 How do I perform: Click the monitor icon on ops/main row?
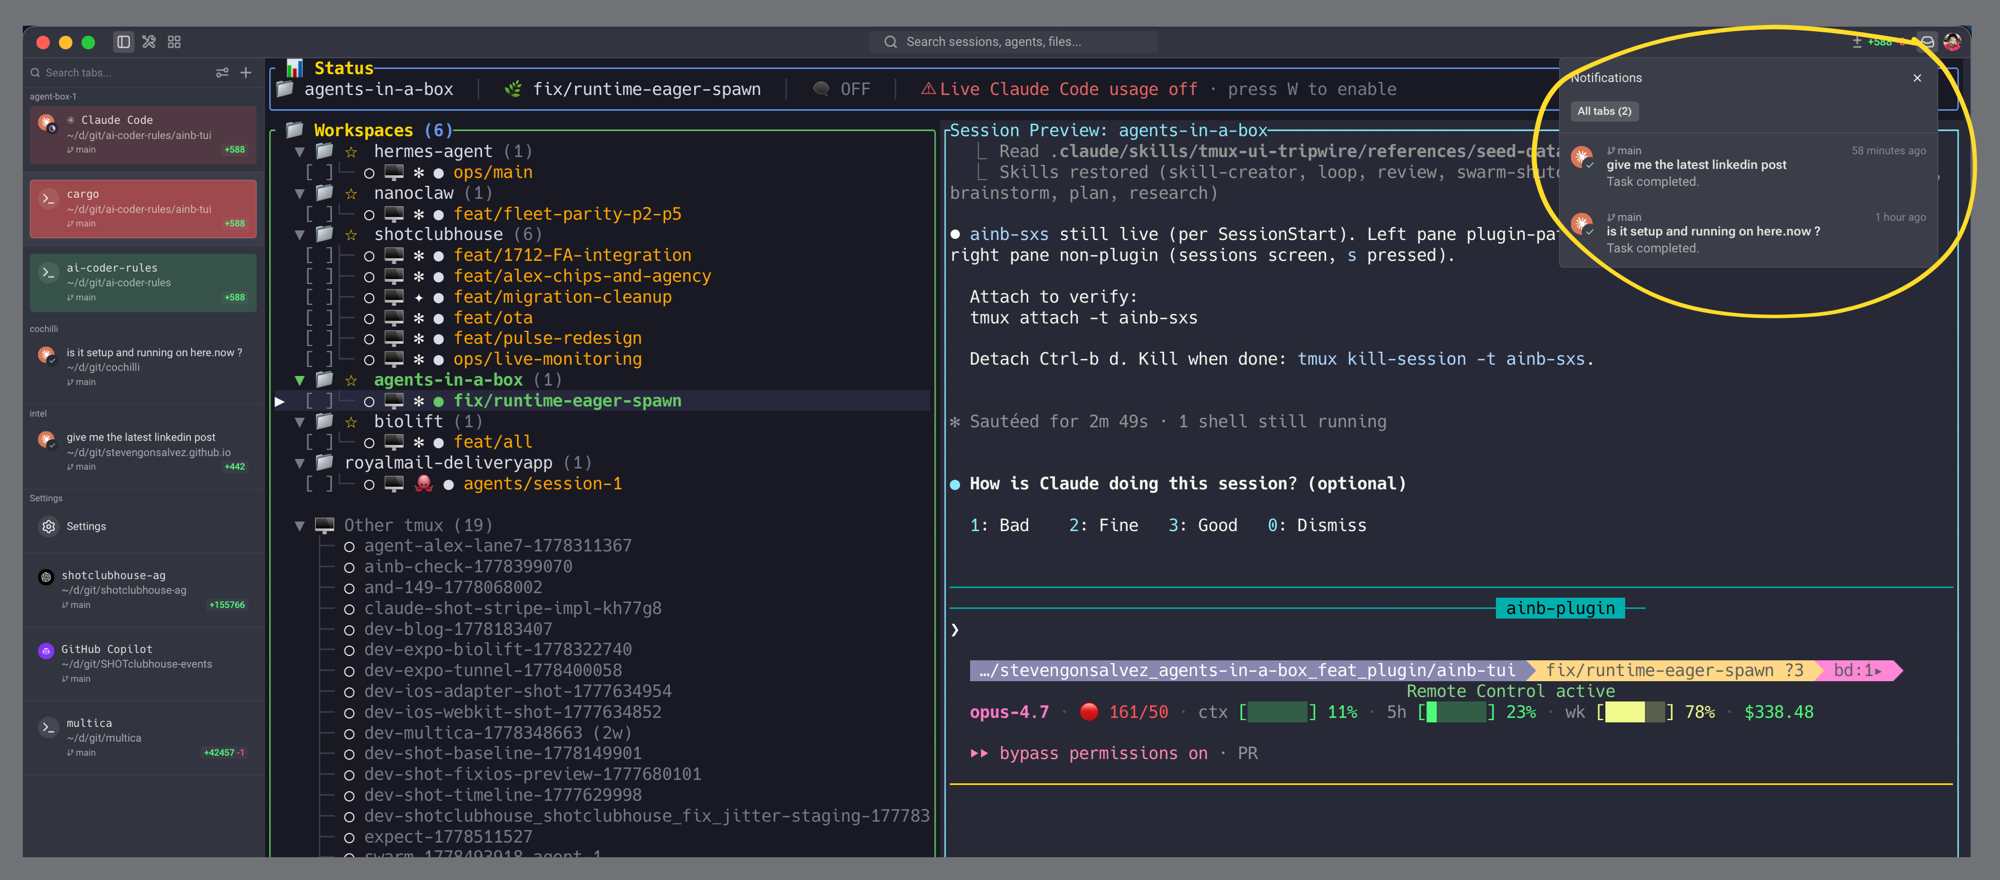click(x=394, y=173)
